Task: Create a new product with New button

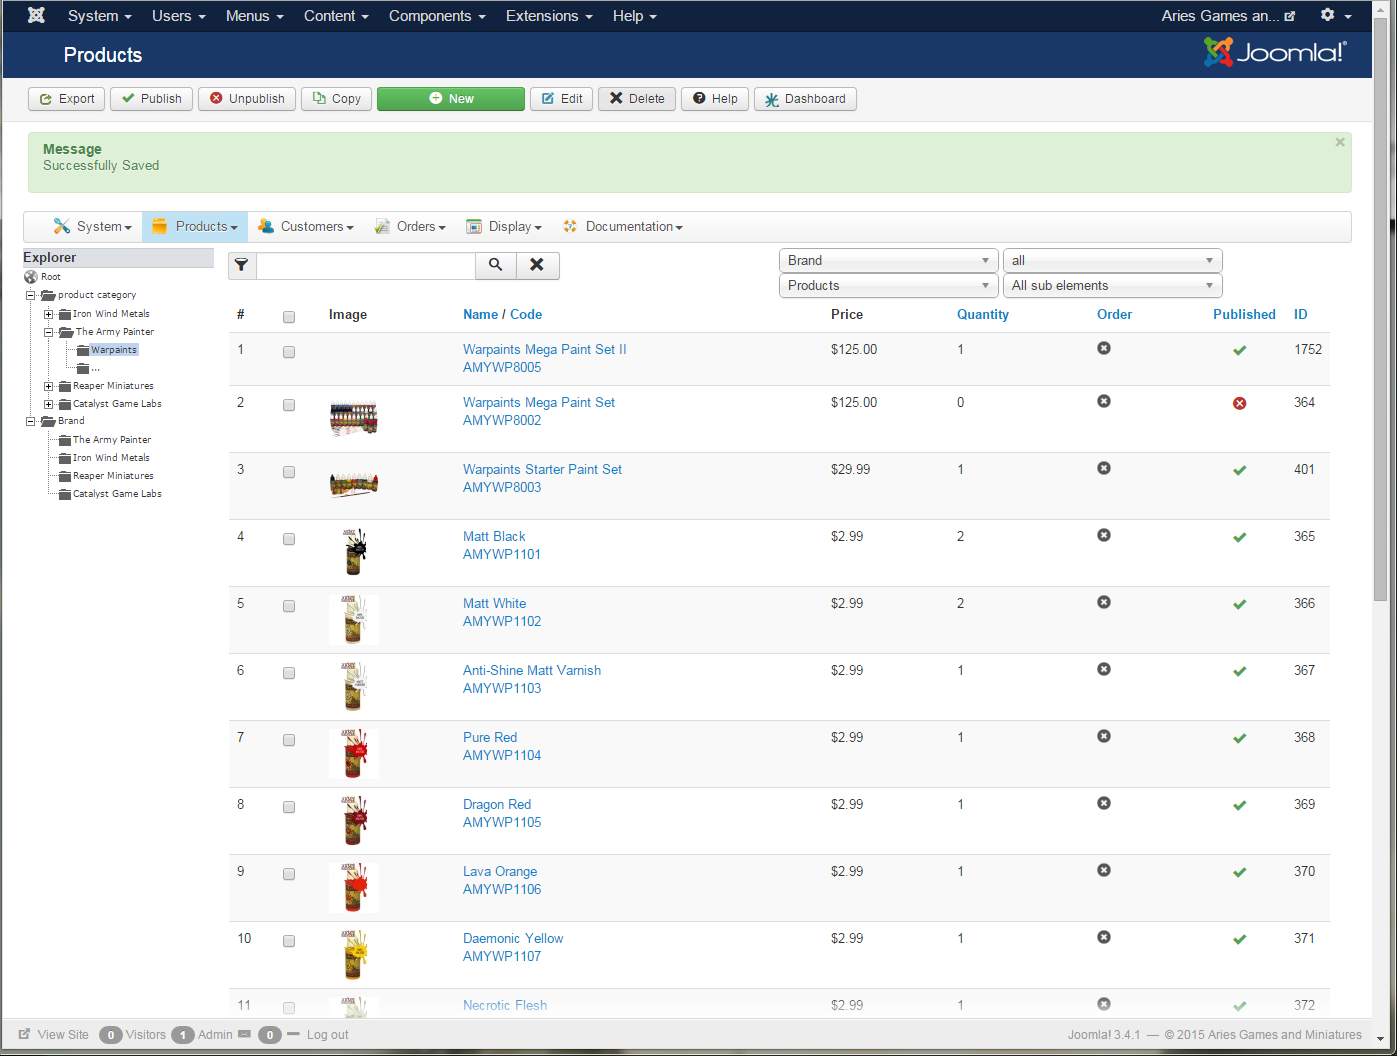Action: [x=451, y=99]
